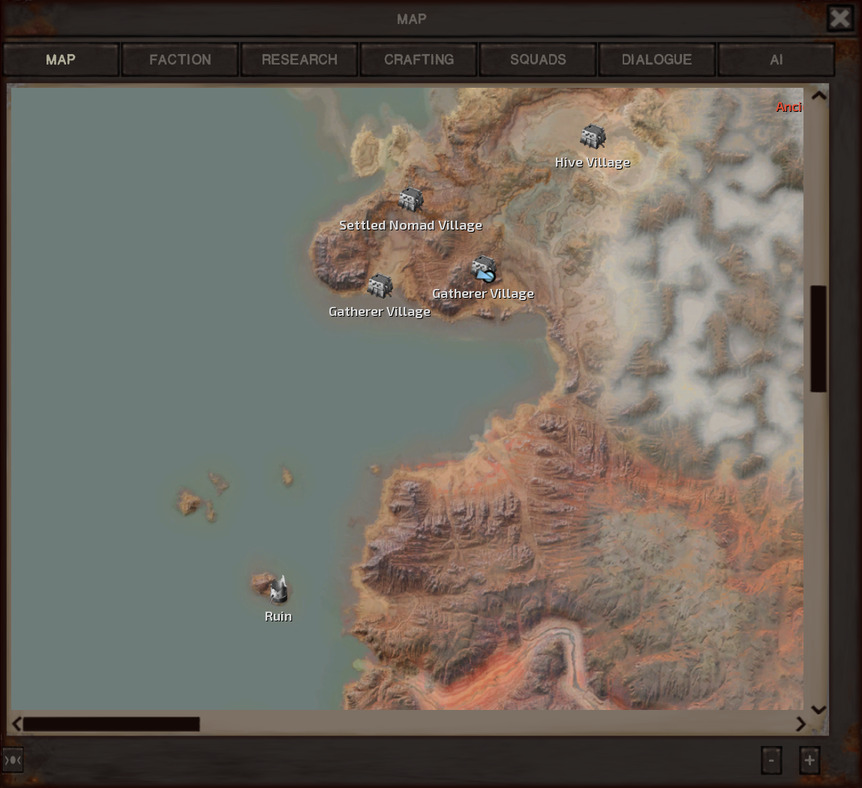The height and width of the screenshot is (788, 862).
Task: Click the Settled Nomad Village label
Action: 411,225
